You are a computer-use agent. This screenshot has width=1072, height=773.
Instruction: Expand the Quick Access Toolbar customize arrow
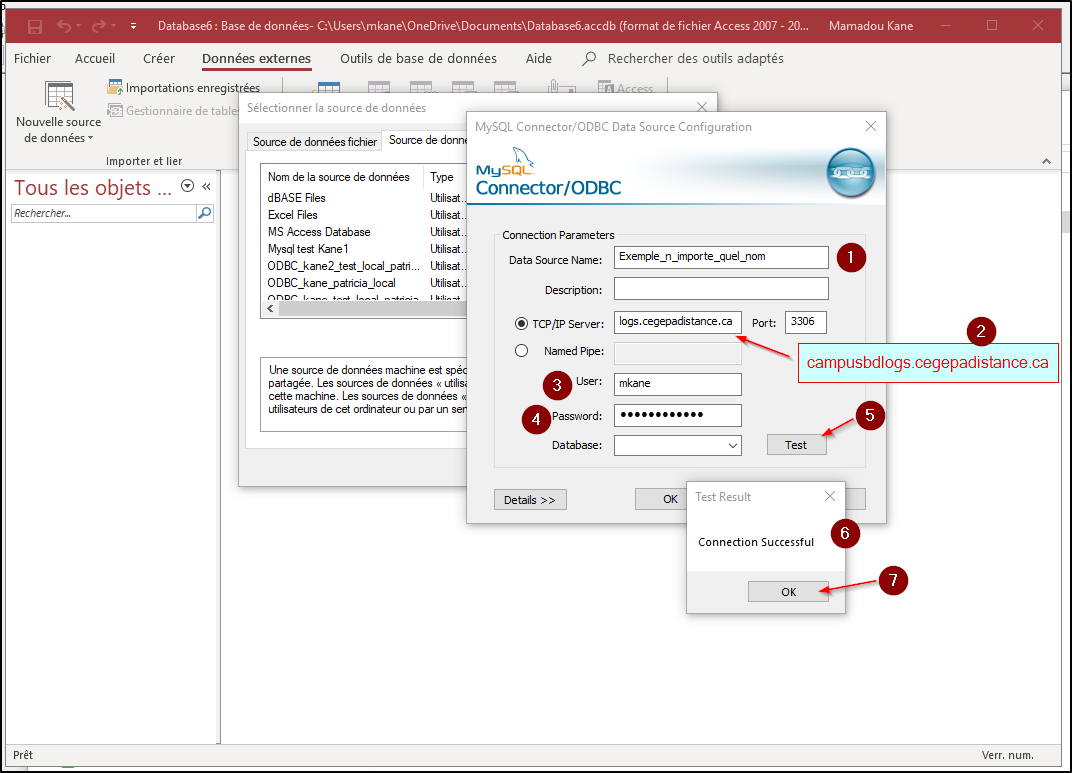click(x=134, y=26)
